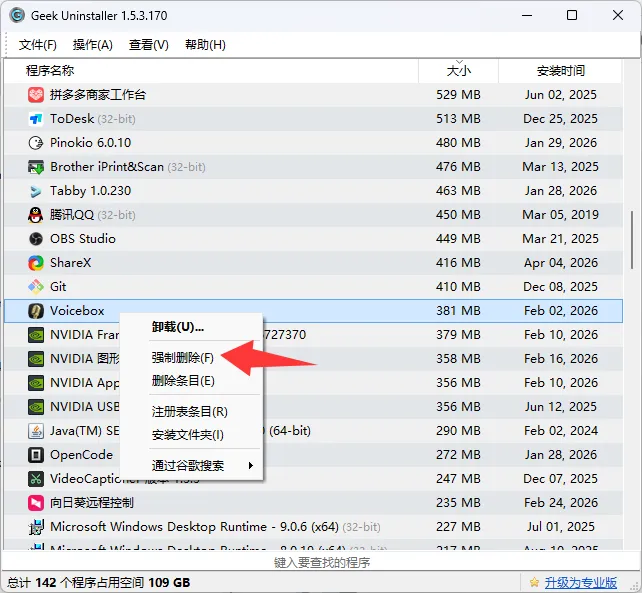Click the 总计 142 个程序 status text
The image size is (642, 593).
pos(98,582)
